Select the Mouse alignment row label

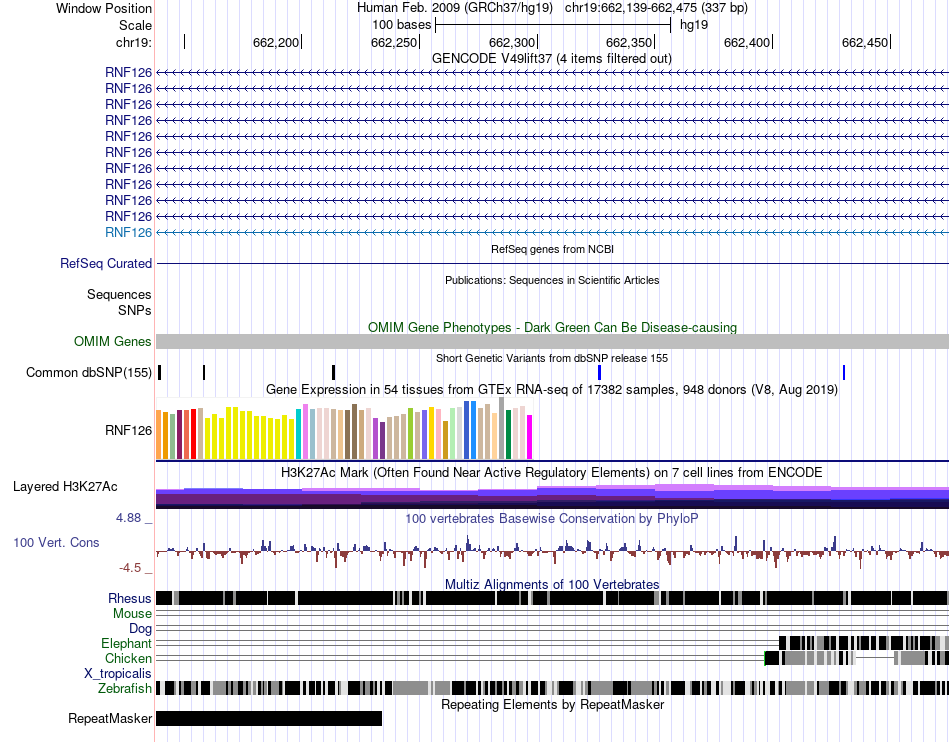(132, 614)
